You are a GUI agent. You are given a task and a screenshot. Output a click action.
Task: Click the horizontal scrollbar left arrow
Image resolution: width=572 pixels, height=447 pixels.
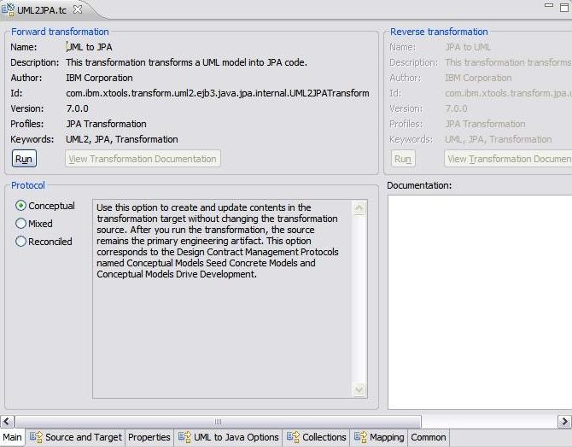point(7,421)
